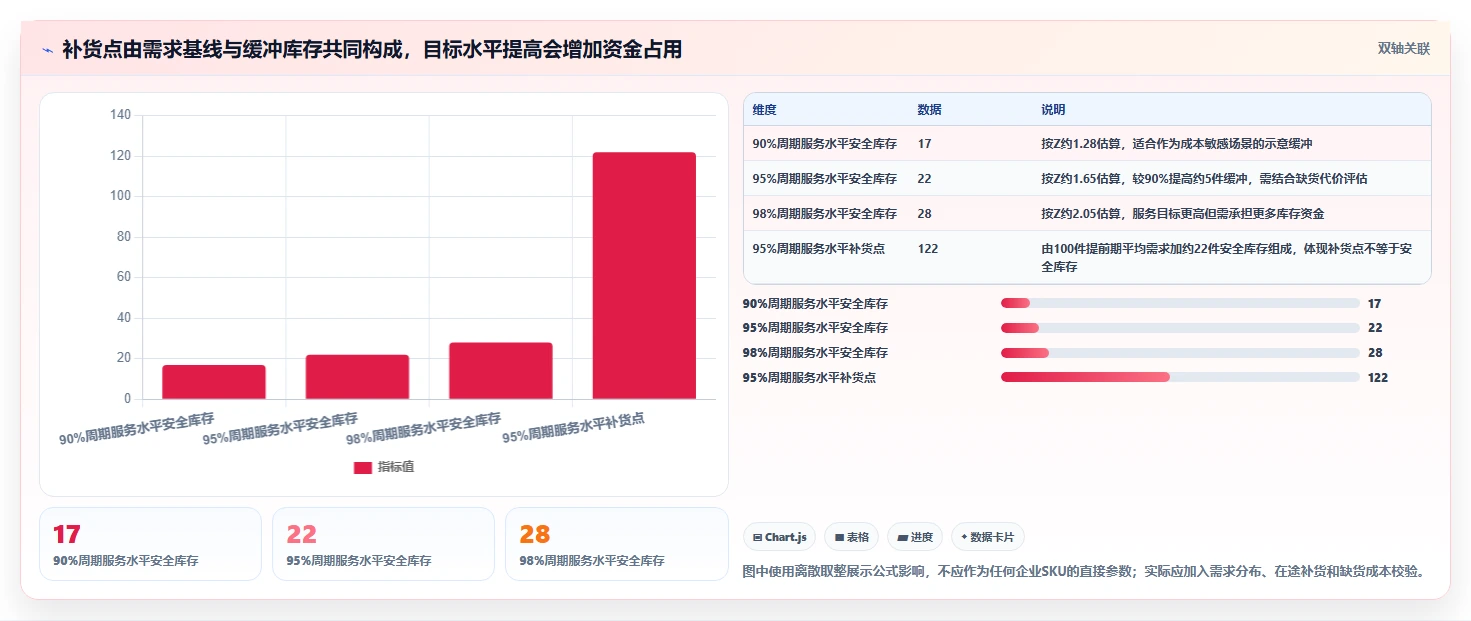Open the data card showing 22
This screenshot has width=1471, height=621.
[383, 544]
